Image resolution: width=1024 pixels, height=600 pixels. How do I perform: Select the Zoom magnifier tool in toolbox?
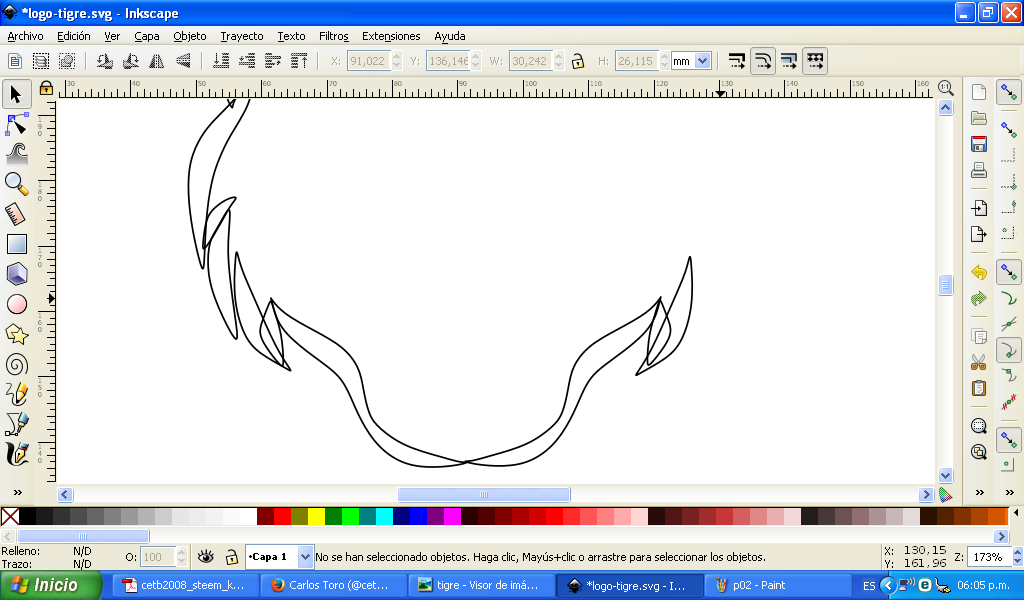[16, 184]
